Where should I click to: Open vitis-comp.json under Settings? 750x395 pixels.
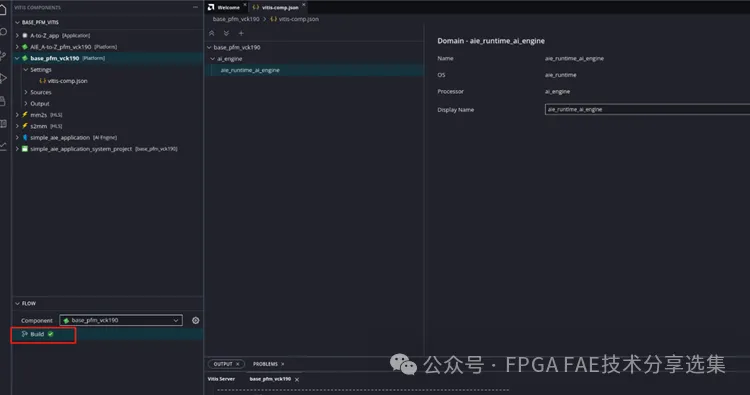coord(67,81)
